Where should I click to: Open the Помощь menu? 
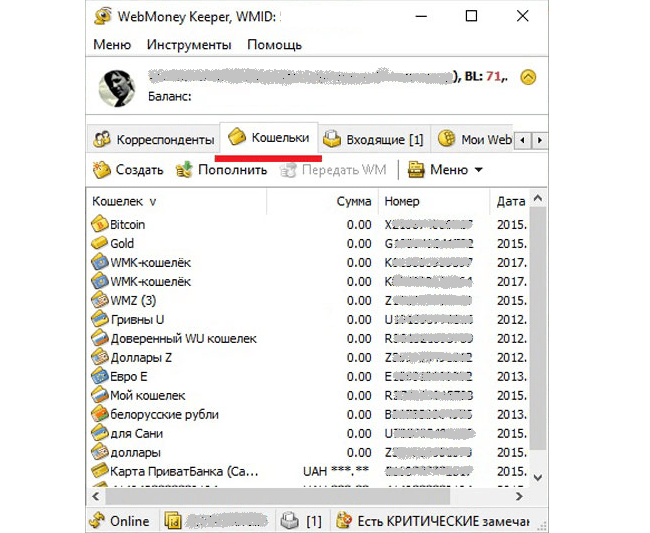pos(274,44)
